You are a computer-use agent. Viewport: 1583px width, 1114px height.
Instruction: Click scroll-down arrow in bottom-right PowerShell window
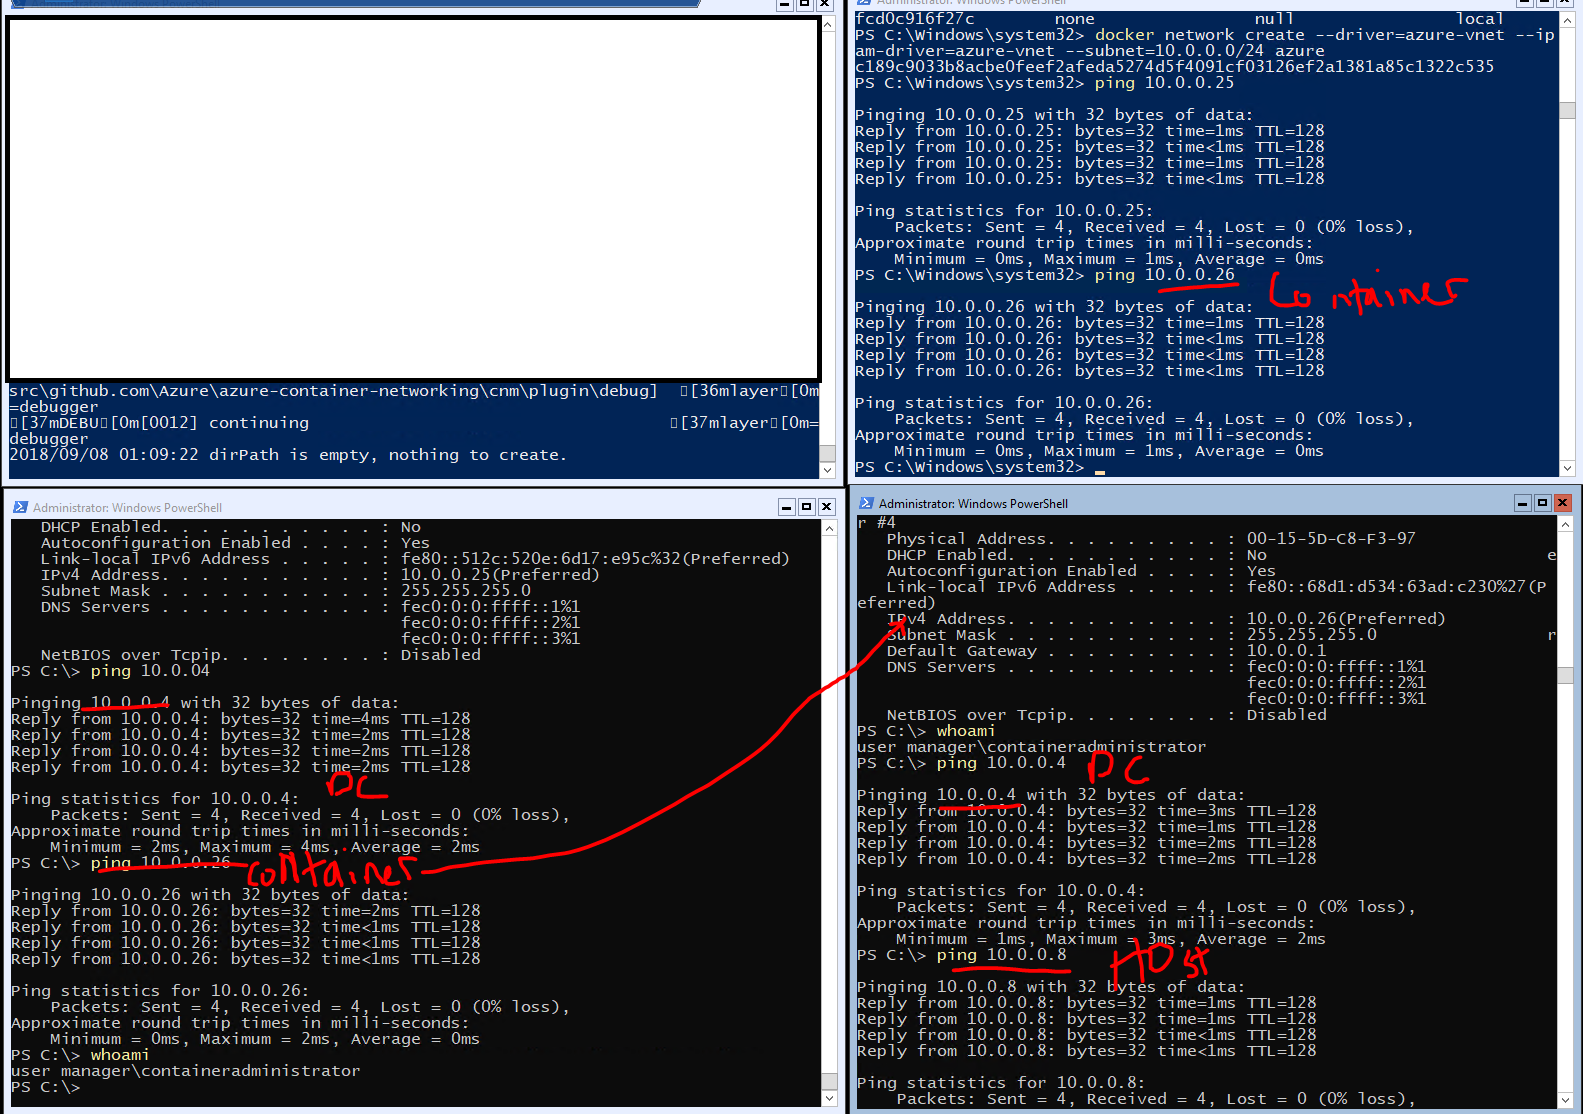1566,1099
